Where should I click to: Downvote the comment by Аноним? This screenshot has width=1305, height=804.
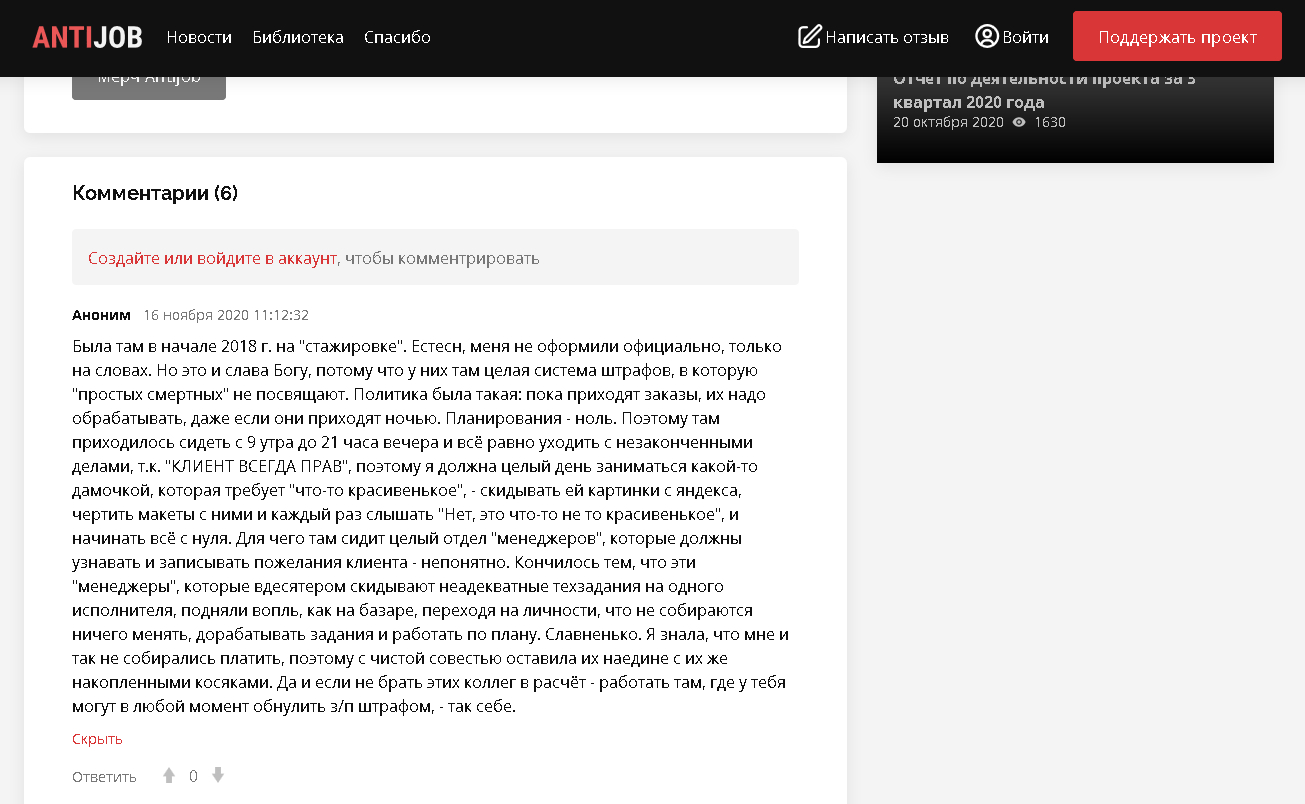pos(218,776)
